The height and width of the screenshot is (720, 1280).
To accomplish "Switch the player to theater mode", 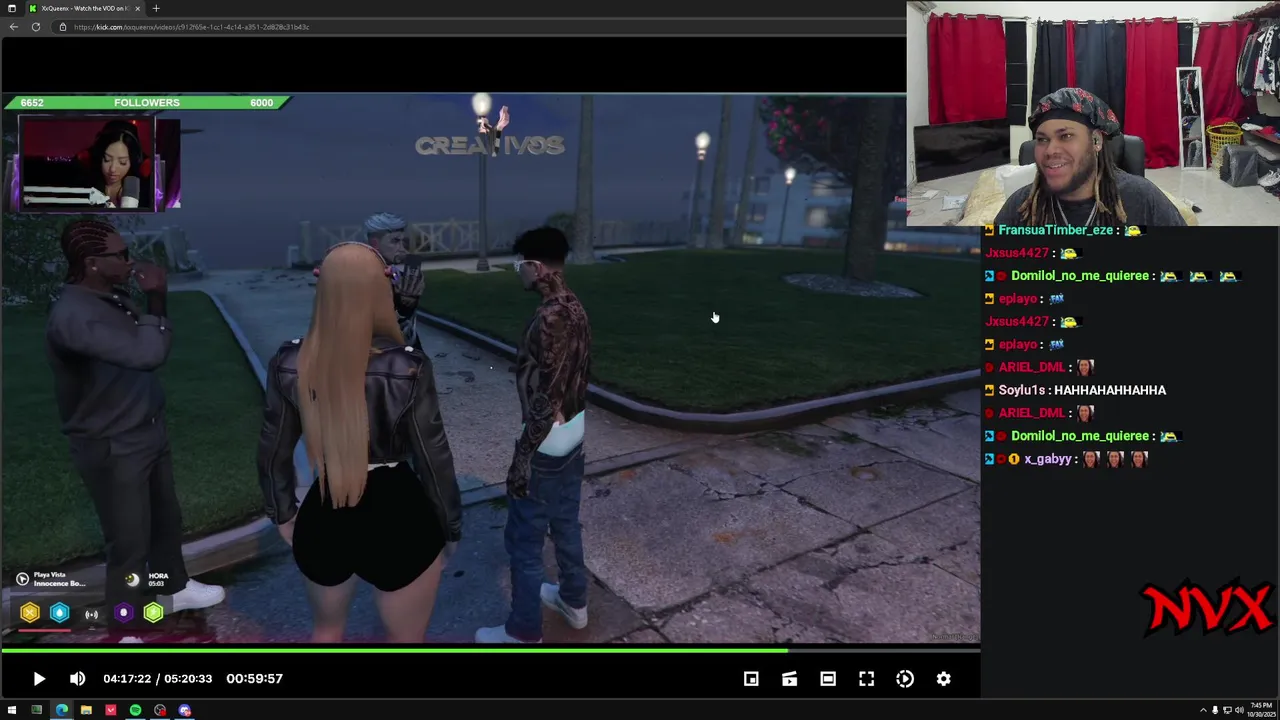I will pyautogui.click(x=828, y=679).
